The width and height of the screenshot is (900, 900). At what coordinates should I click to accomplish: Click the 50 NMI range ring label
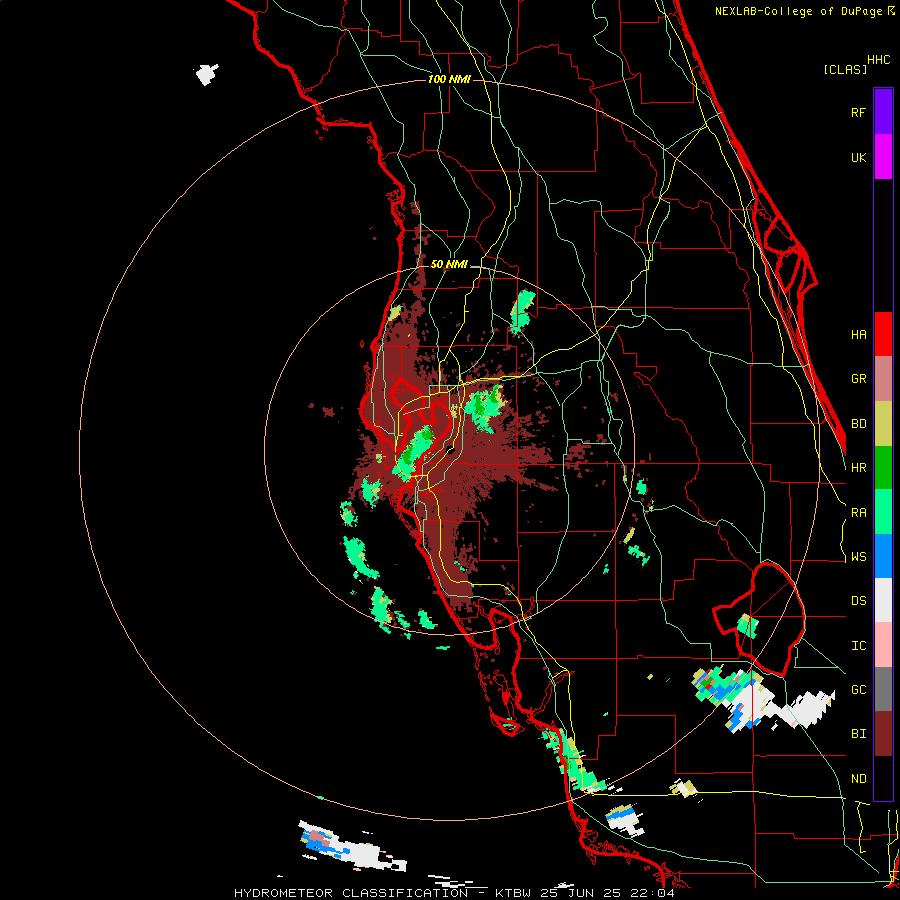click(x=449, y=264)
